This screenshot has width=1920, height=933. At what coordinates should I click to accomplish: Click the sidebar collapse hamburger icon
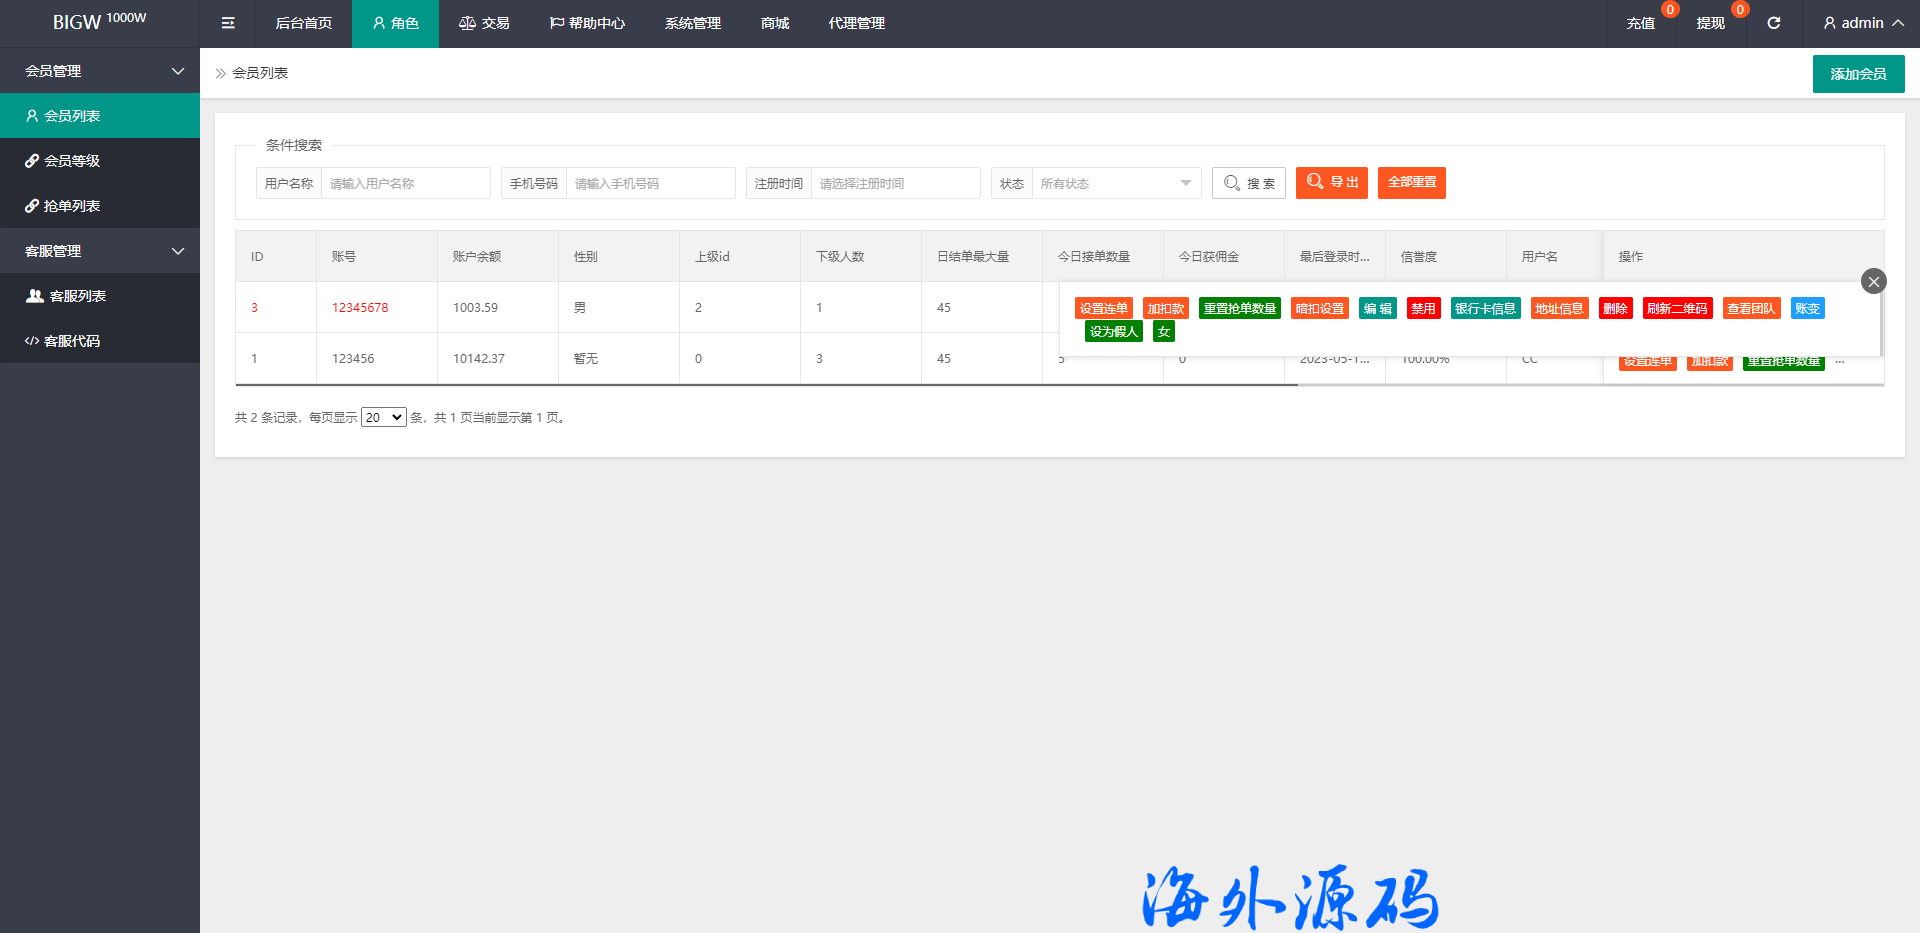pyautogui.click(x=228, y=23)
